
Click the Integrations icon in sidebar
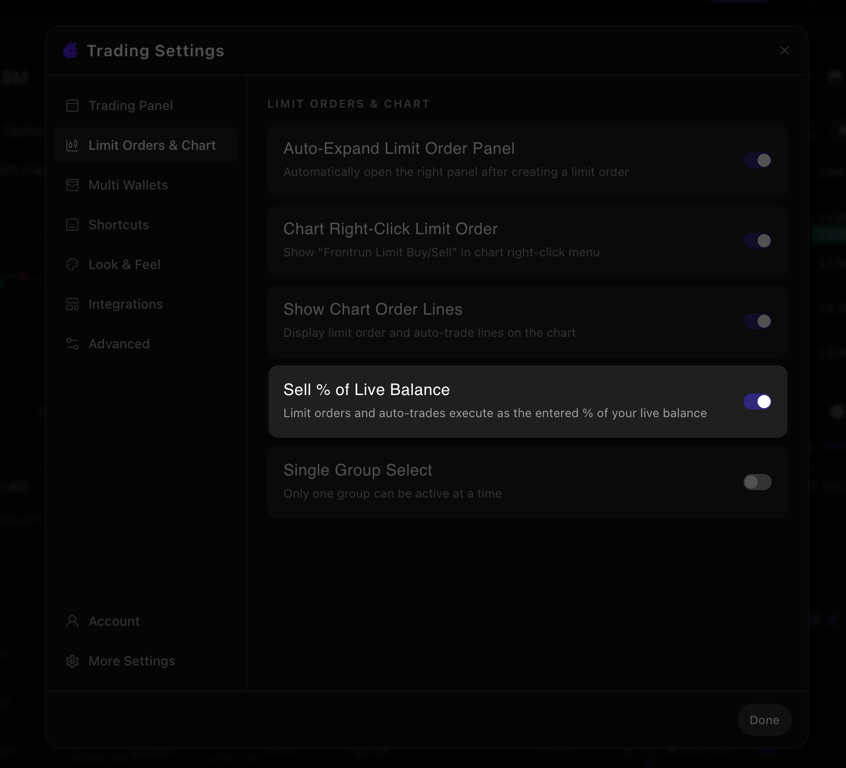[x=72, y=304]
